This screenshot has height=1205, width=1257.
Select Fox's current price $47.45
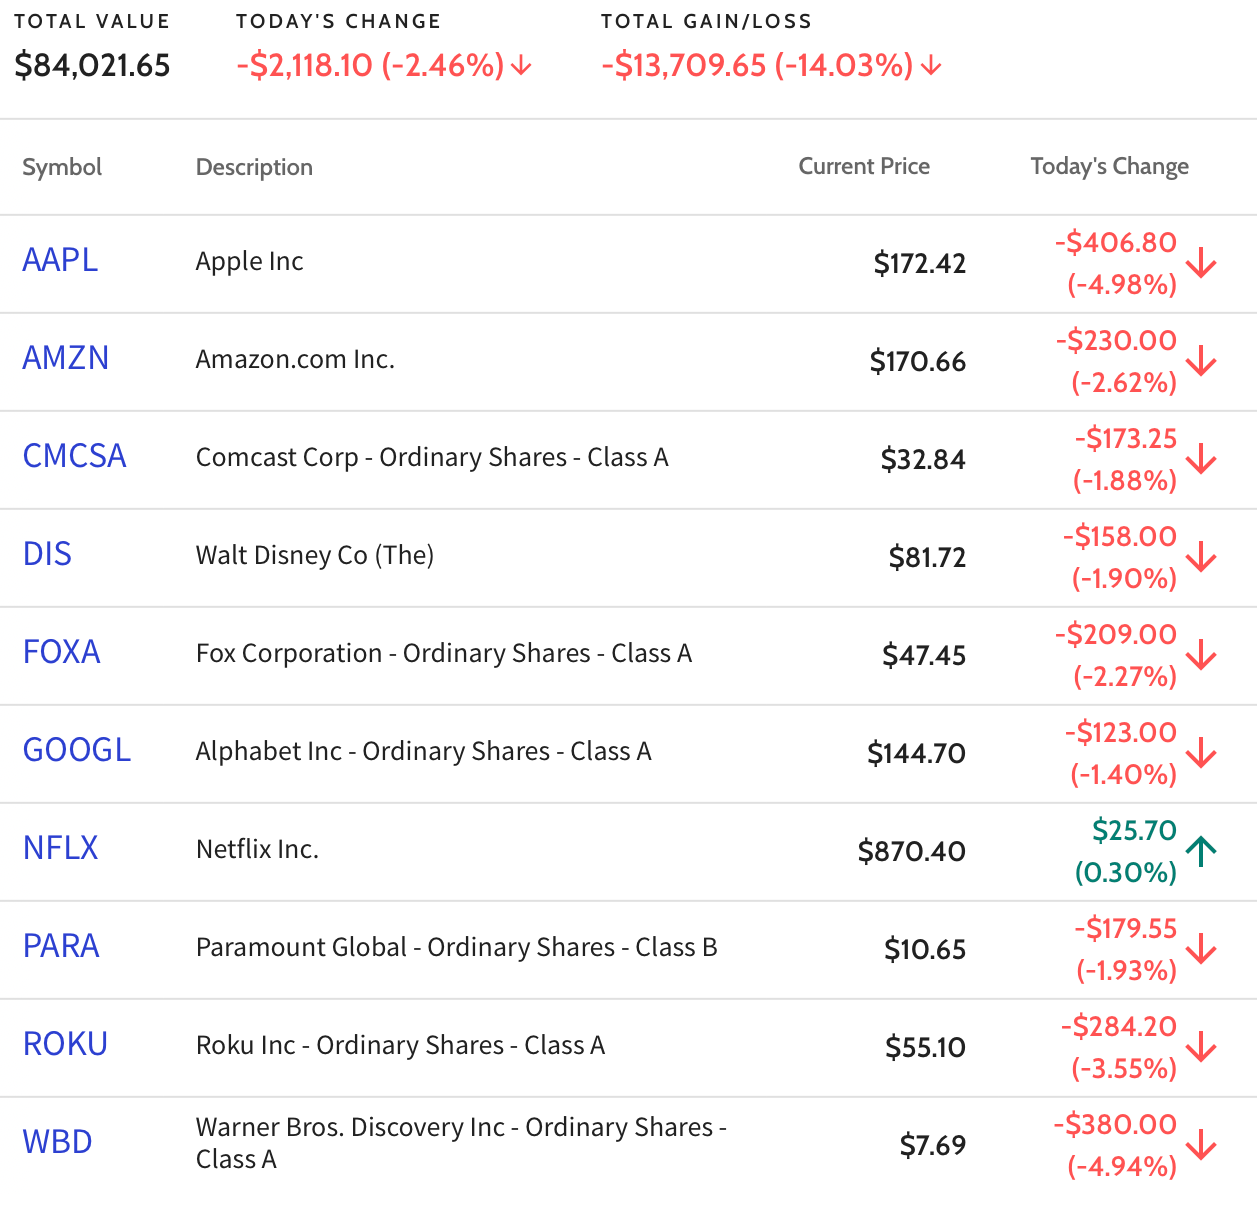coord(924,655)
